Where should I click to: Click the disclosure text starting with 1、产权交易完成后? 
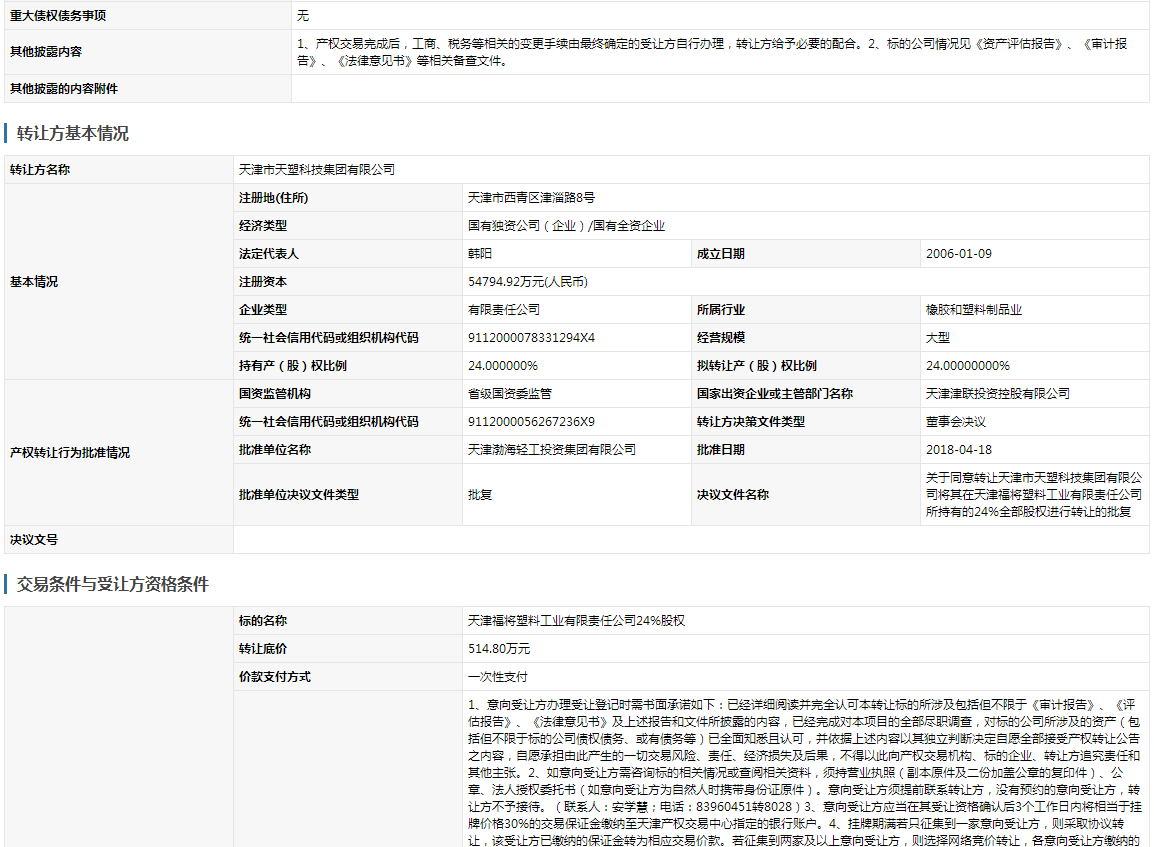[x=712, y=52]
